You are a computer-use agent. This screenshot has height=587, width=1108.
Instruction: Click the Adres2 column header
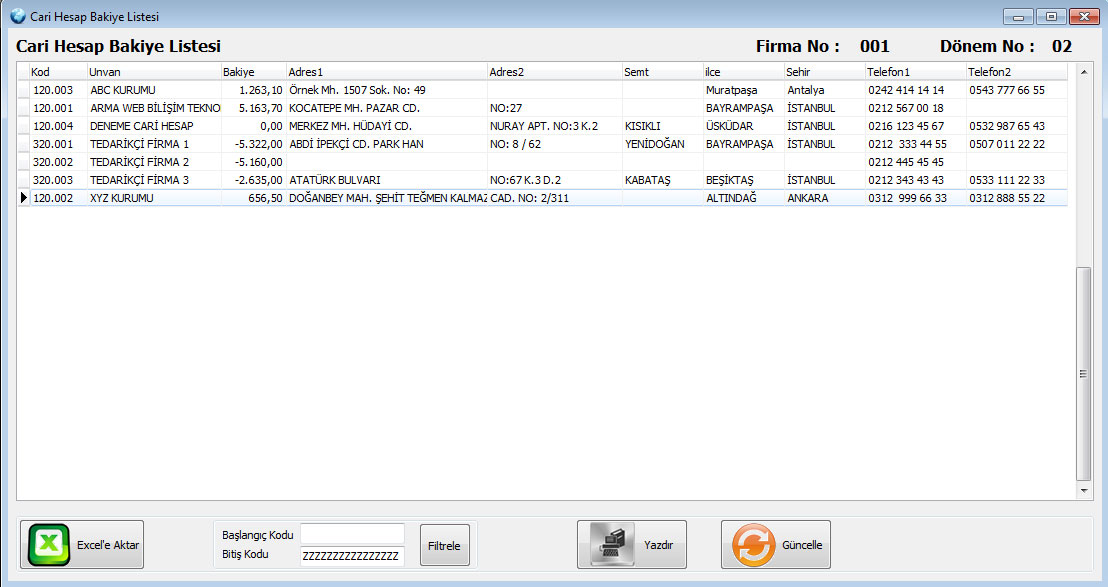pos(555,72)
